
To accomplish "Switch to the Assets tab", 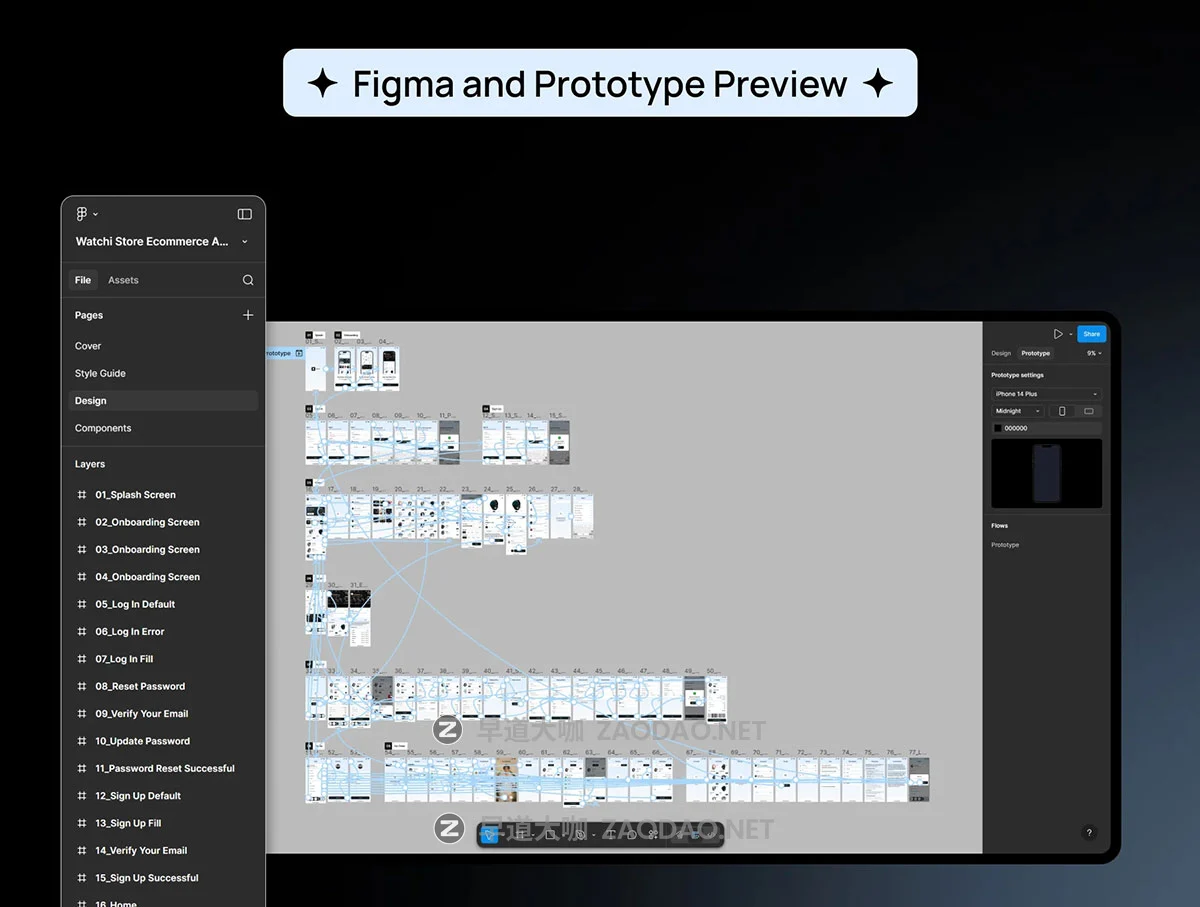I will (x=123, y=280).
